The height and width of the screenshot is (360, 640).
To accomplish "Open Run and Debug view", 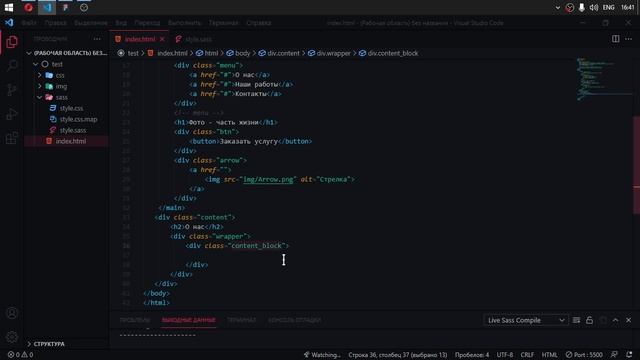I will click(12, 114).
